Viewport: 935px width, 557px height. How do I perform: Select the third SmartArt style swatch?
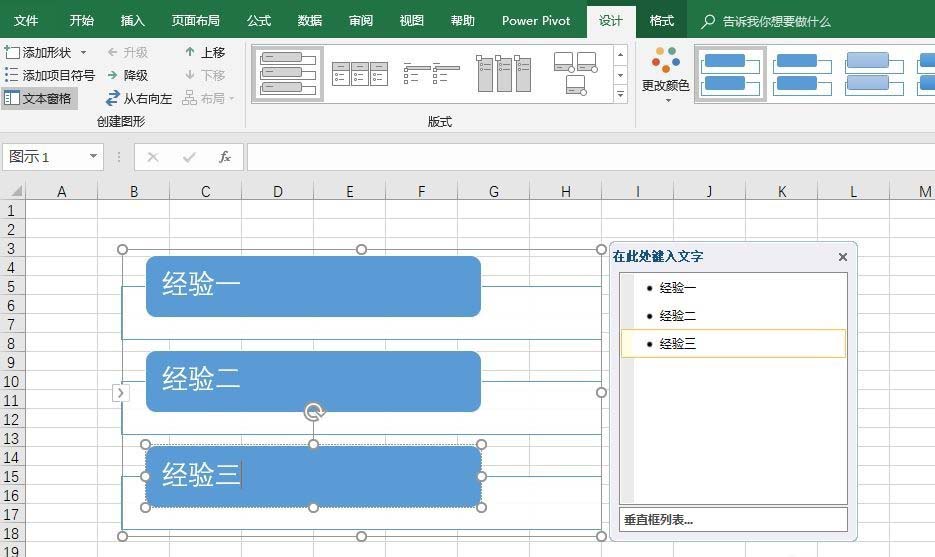point(874,75)
